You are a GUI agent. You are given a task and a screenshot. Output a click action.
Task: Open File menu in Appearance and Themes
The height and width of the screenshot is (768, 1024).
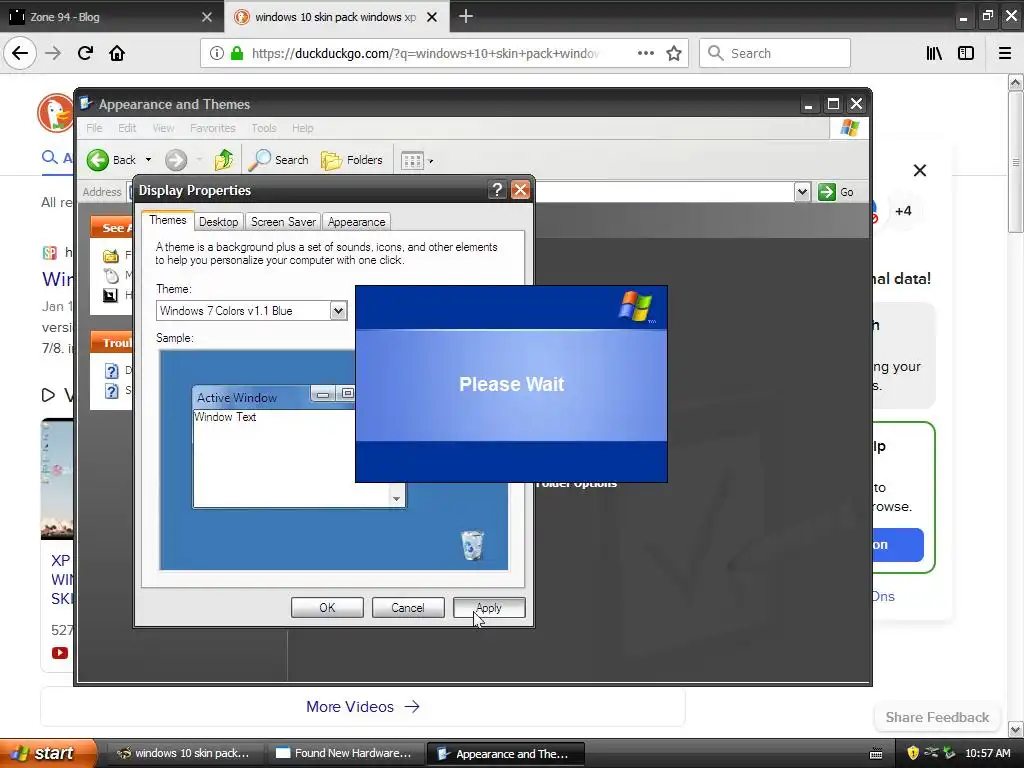(x=94, y=128)
